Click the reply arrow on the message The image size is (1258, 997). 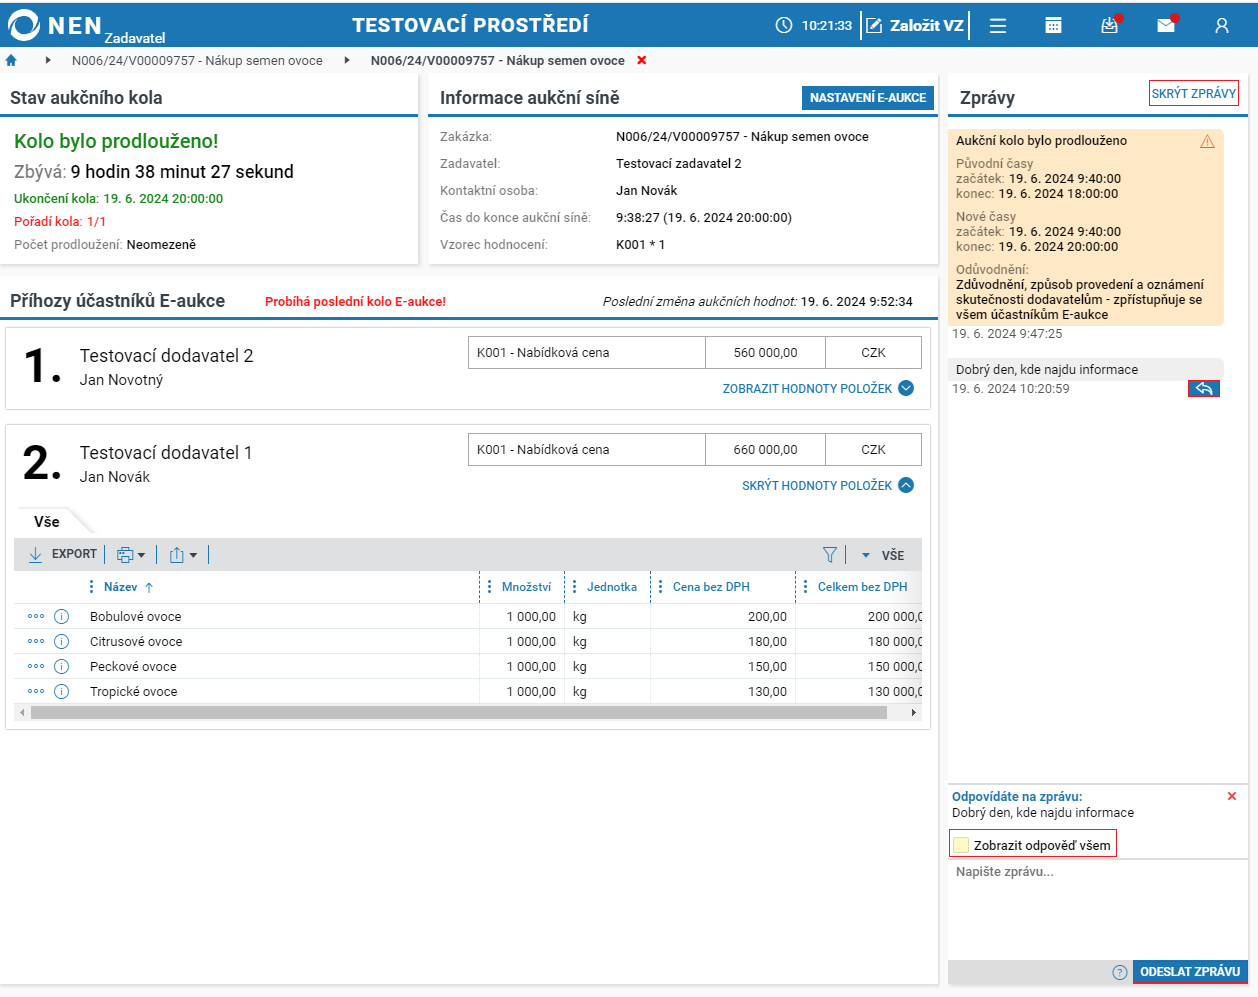click(x=1204, y=389)
